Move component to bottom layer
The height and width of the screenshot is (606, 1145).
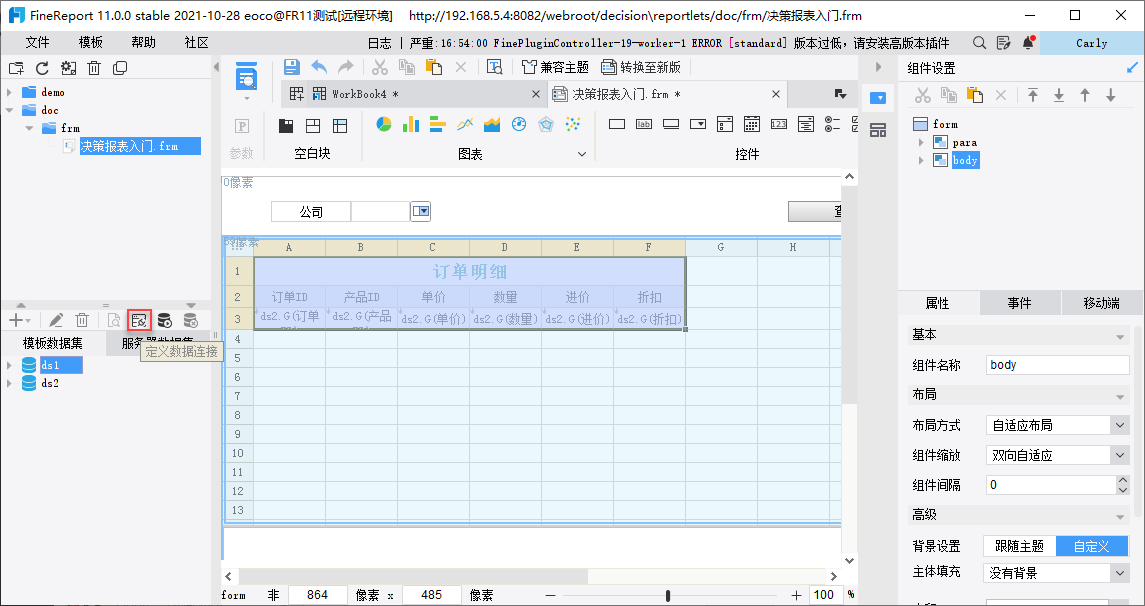coord(1059,95)
